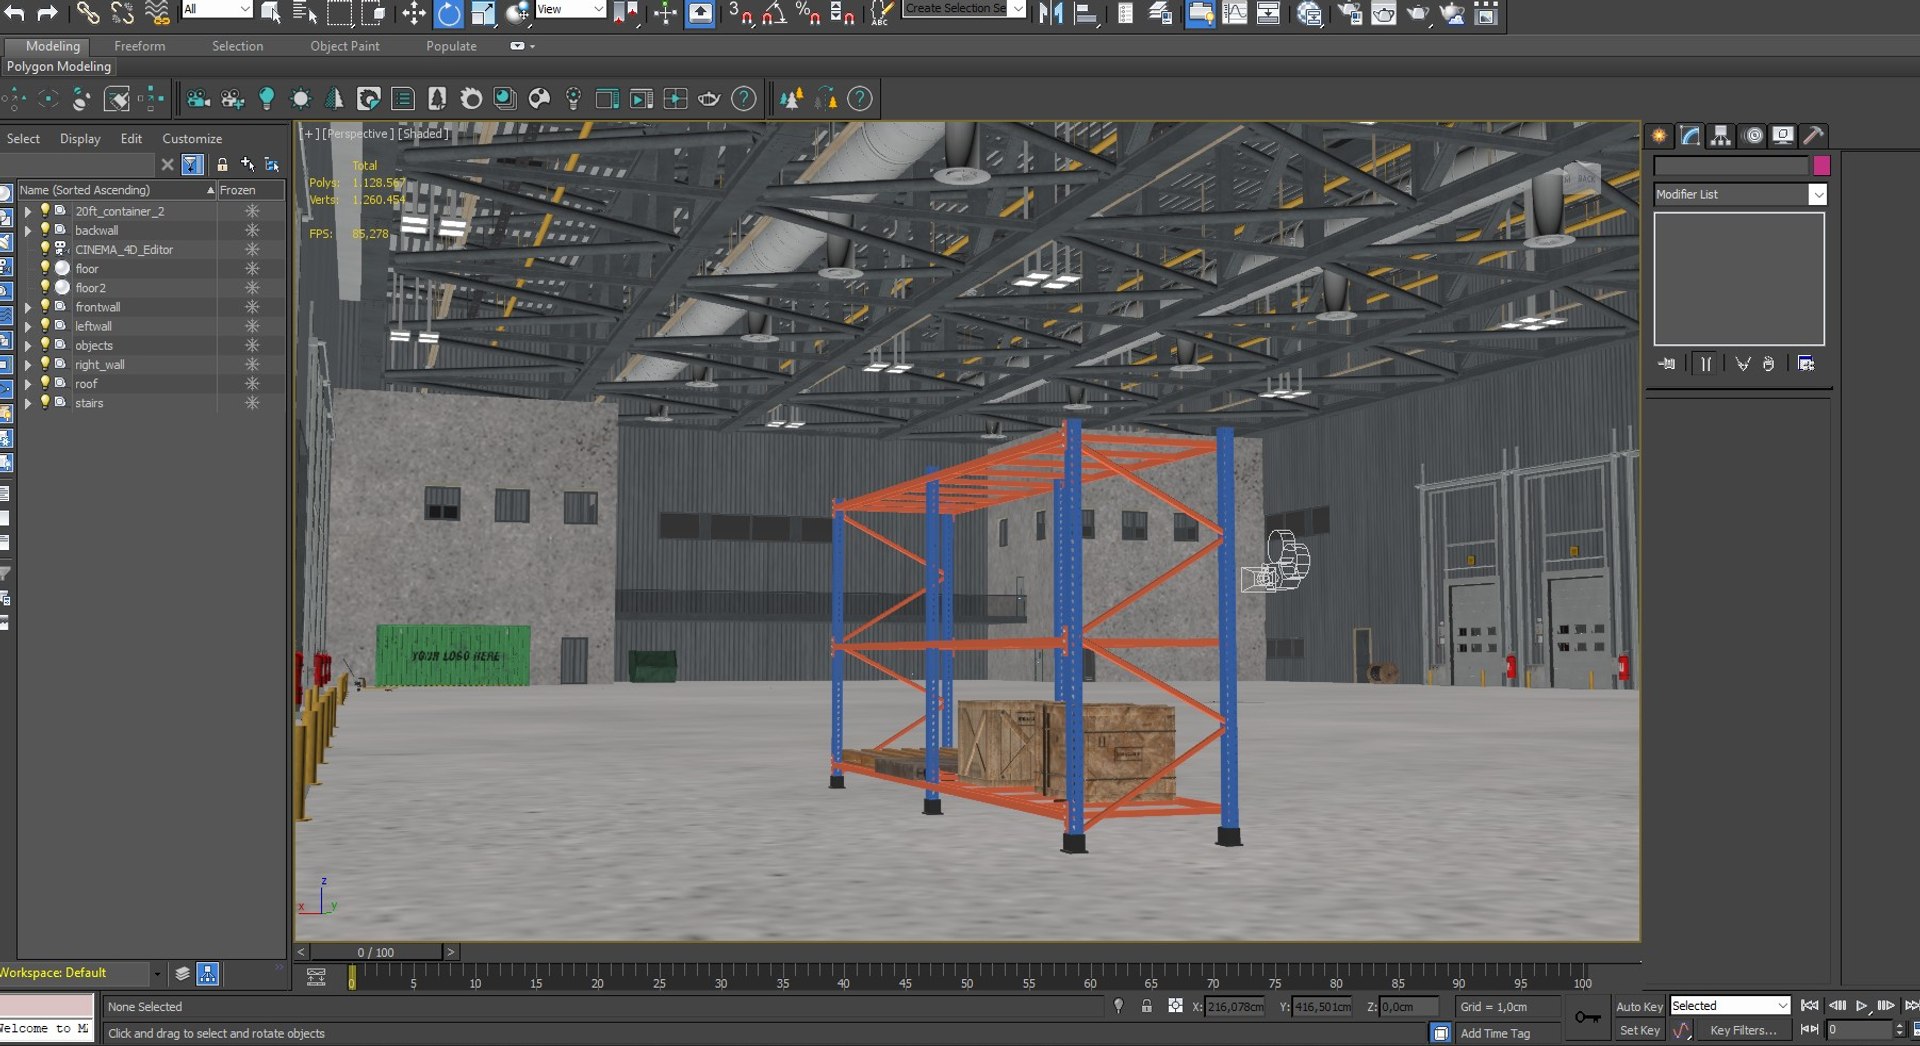The image size is (1920, 1046).
Task: Open the Create Selection Set dropdown
Action: (x=964, y=9)
